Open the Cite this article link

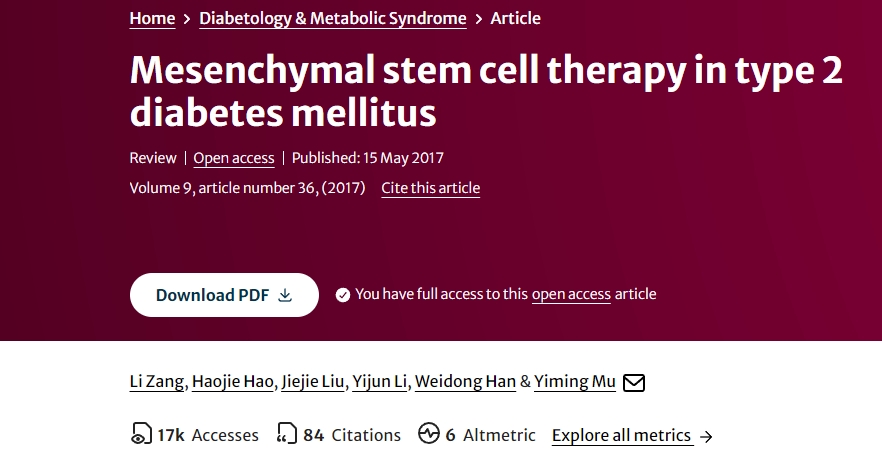[x=430, y=188]
